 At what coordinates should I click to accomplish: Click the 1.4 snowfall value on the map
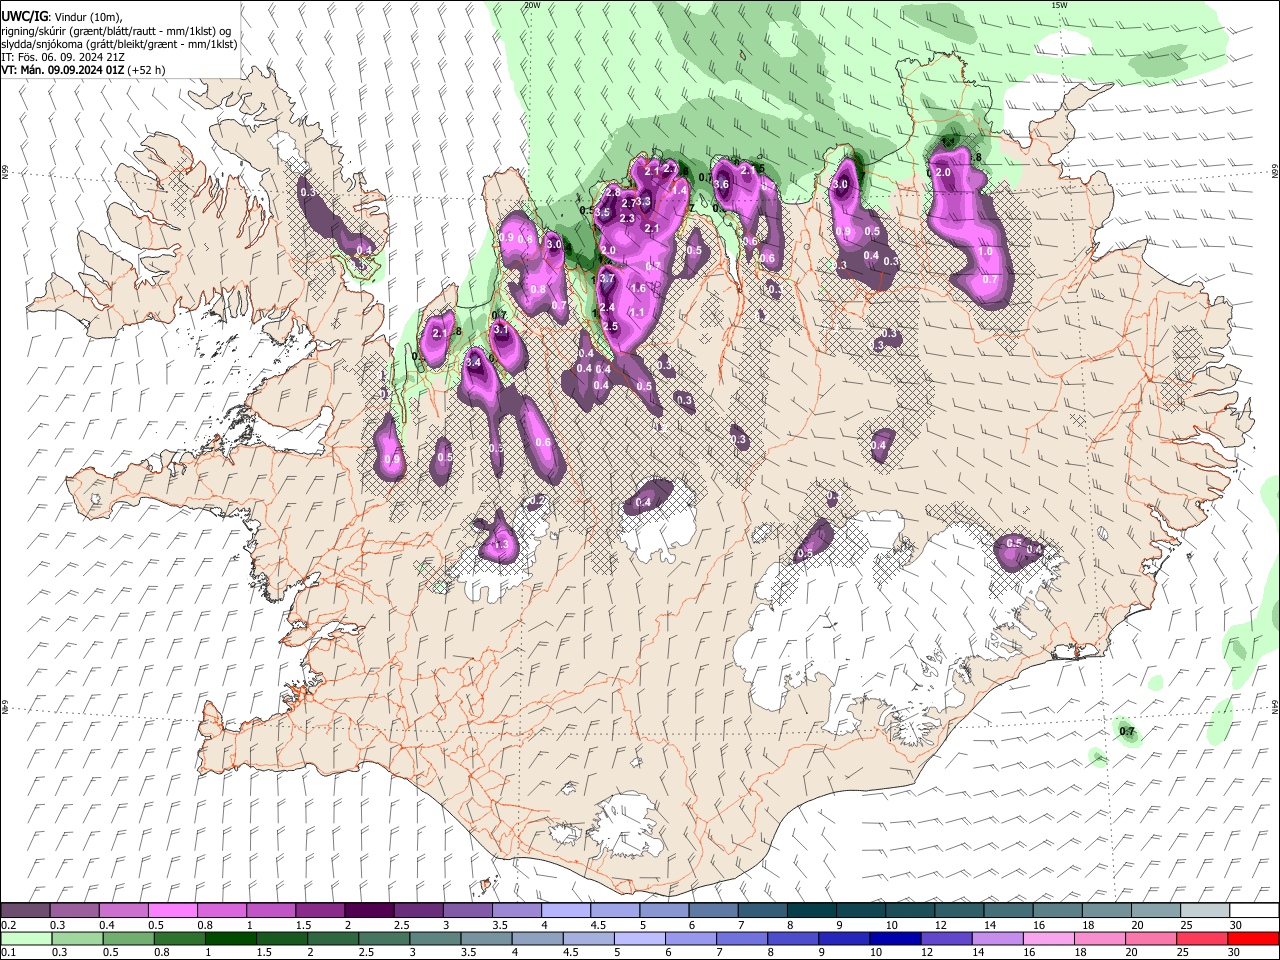pos(679,190)
